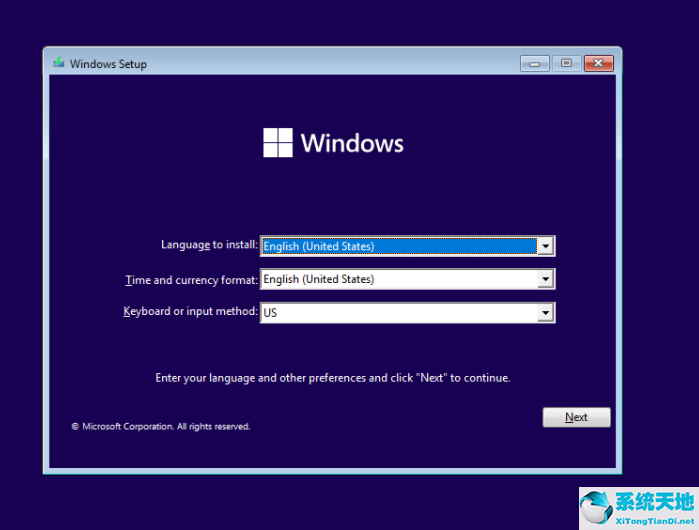Click the Microsoft Corporation copyright text

click(x=161, y=427)
